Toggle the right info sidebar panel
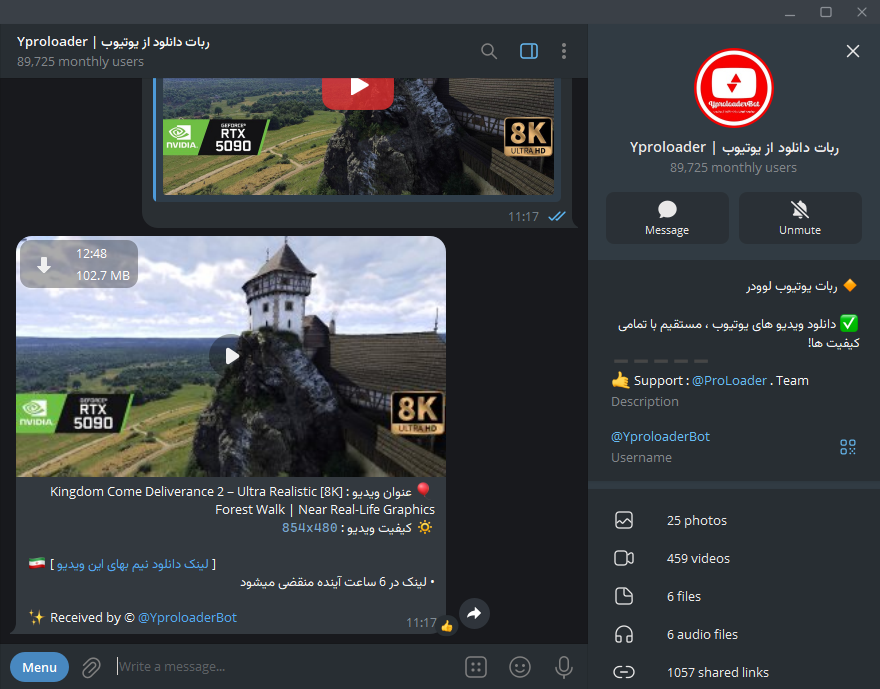Image resolution: width=880 pixels, height=689 pixels. click(529, 51)
